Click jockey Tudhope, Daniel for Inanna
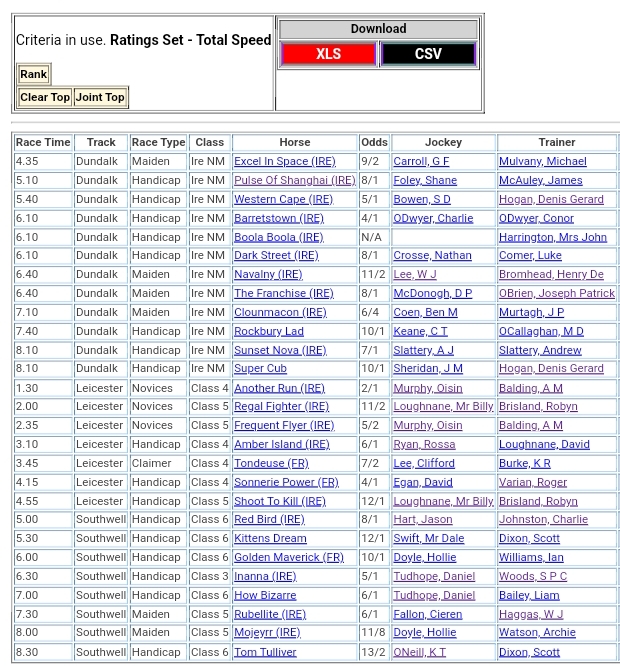620x666 pixels. coord(433,576)
